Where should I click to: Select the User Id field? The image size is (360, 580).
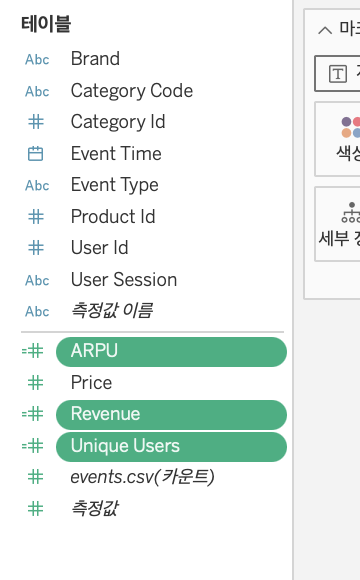100,247
